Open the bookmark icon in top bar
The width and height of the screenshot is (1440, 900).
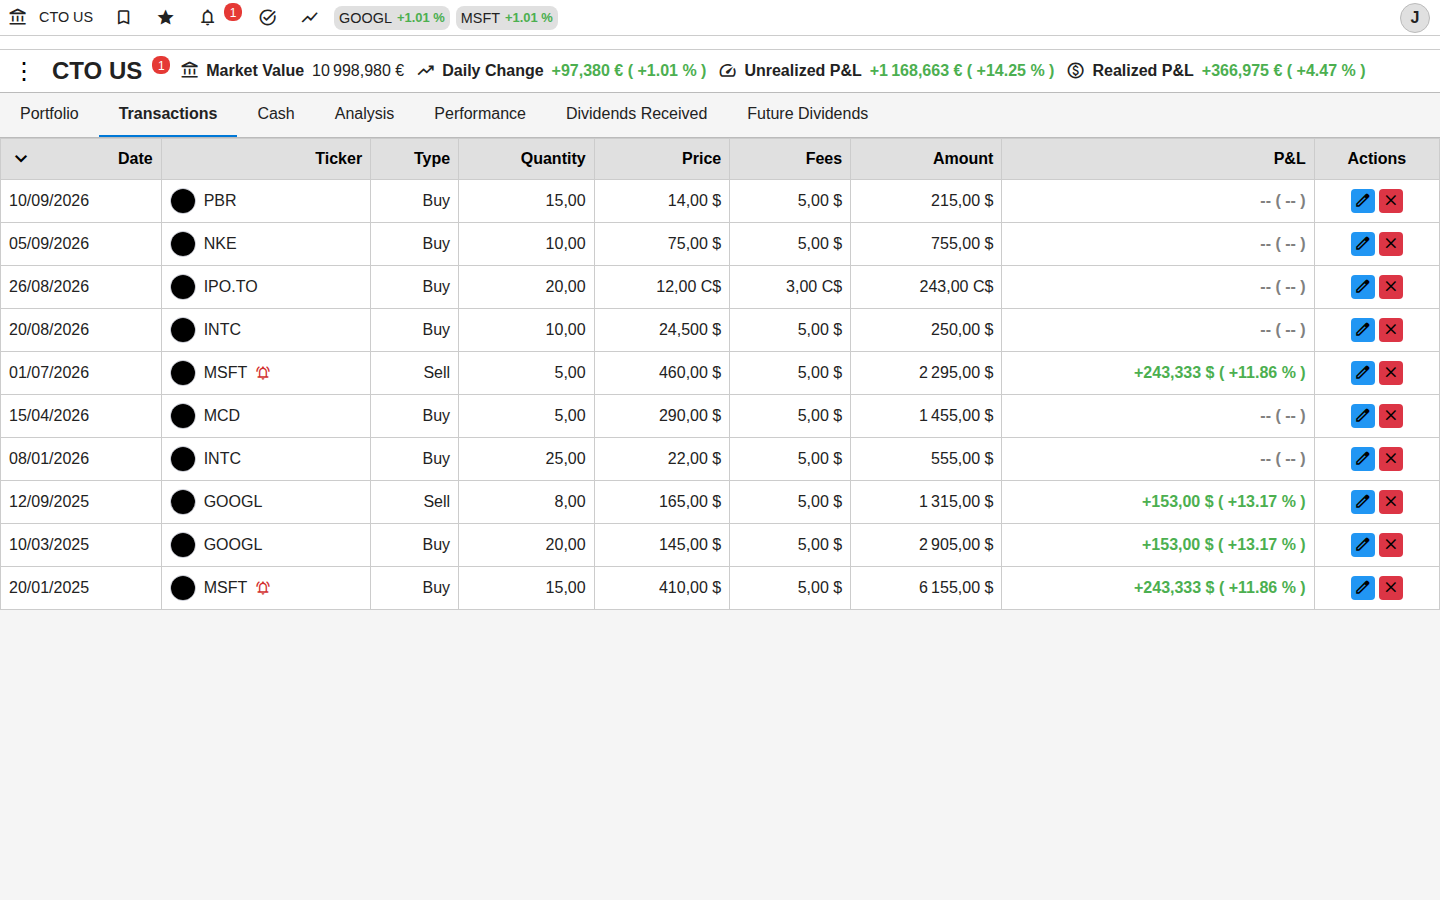coord(124,17)
